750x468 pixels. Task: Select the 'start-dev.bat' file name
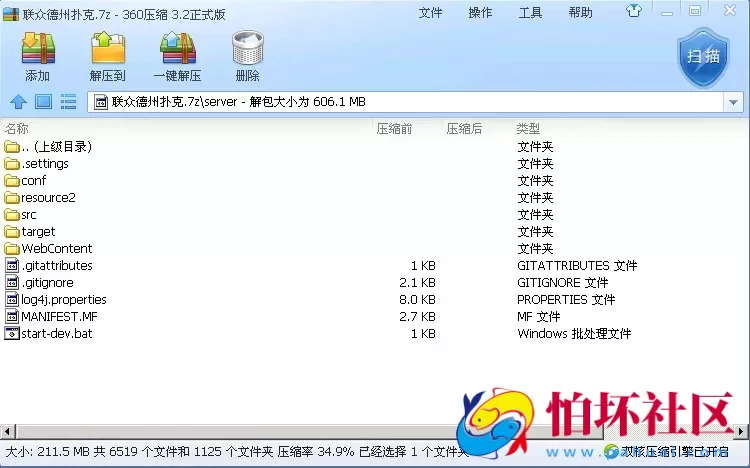[x=56, y=334]
